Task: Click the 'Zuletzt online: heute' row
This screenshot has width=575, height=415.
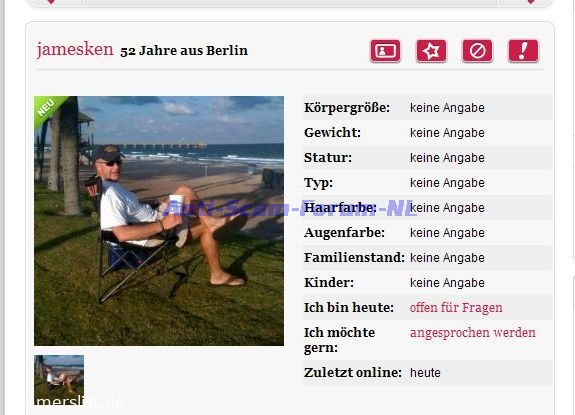Action: tap(427, 372)
